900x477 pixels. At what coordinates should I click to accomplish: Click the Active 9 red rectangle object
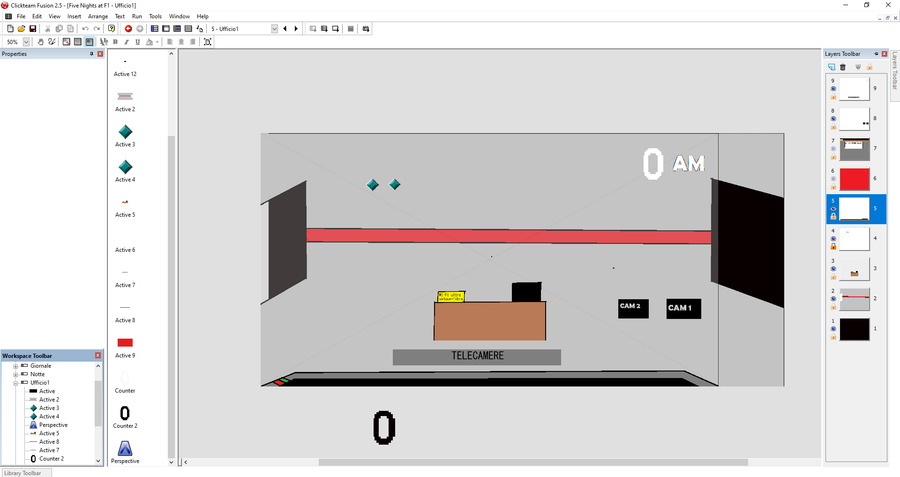(x=125, y=343)
